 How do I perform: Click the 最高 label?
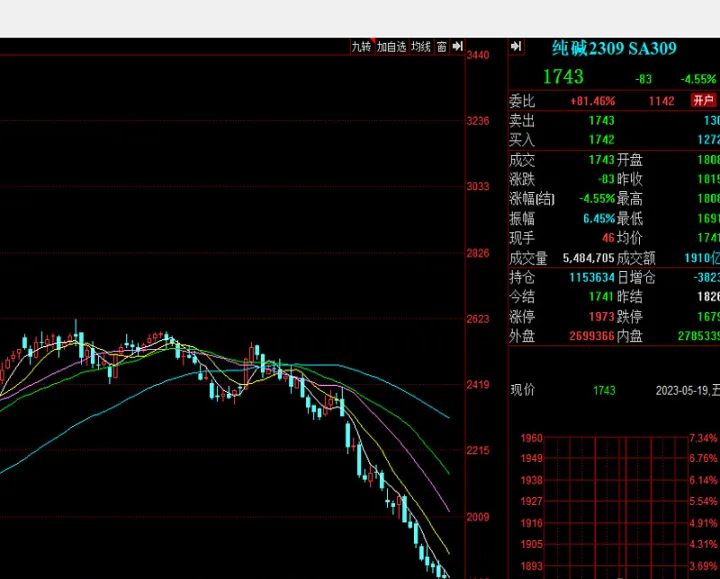click(x=630, y=199)
